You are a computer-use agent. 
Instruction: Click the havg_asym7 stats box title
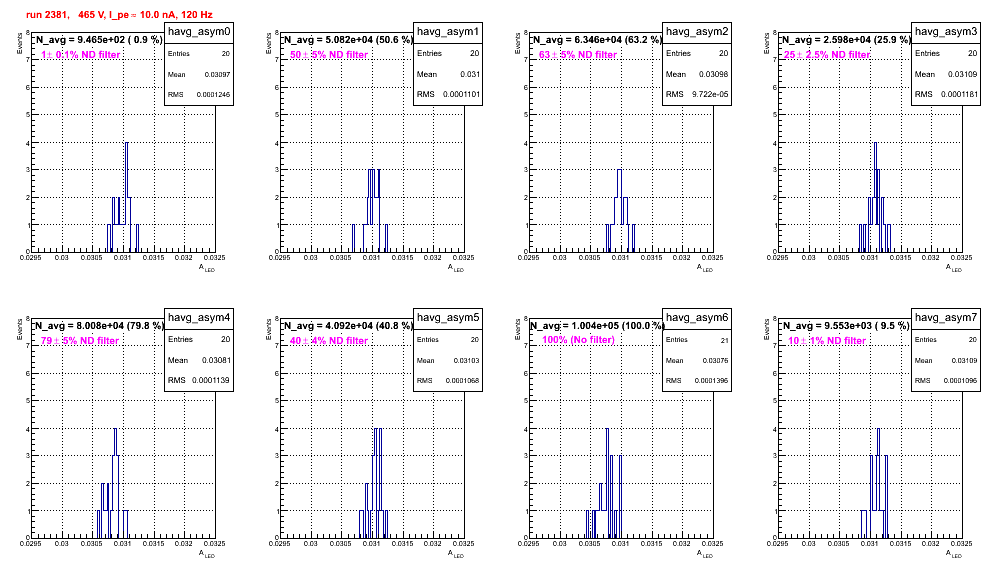946,317
